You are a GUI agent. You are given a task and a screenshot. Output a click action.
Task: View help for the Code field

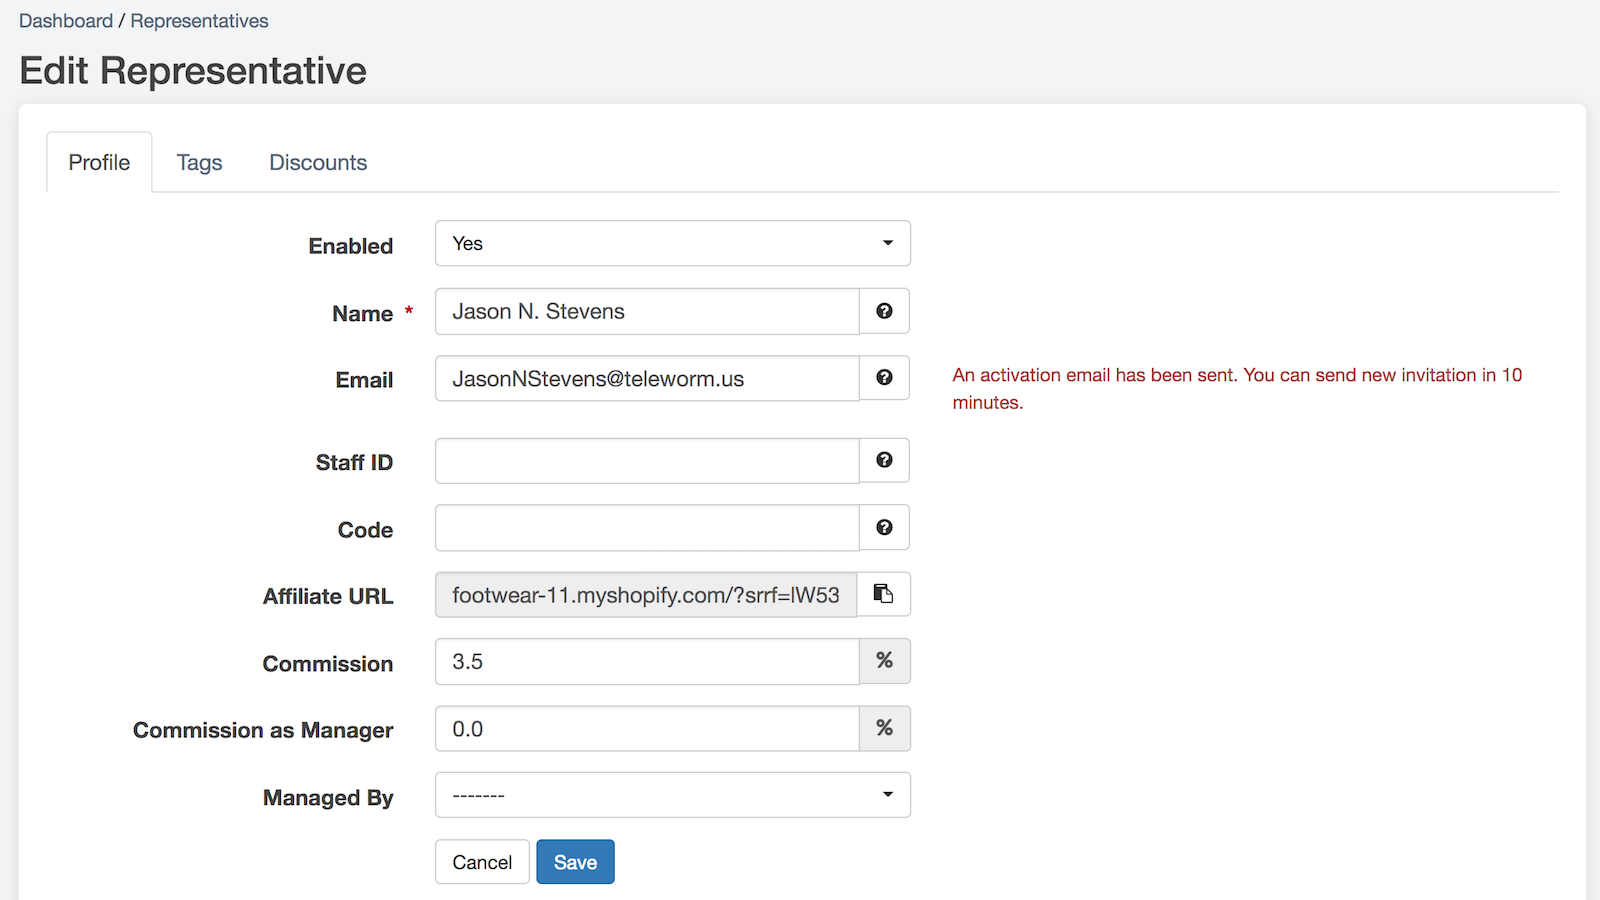tap(884, 527)
